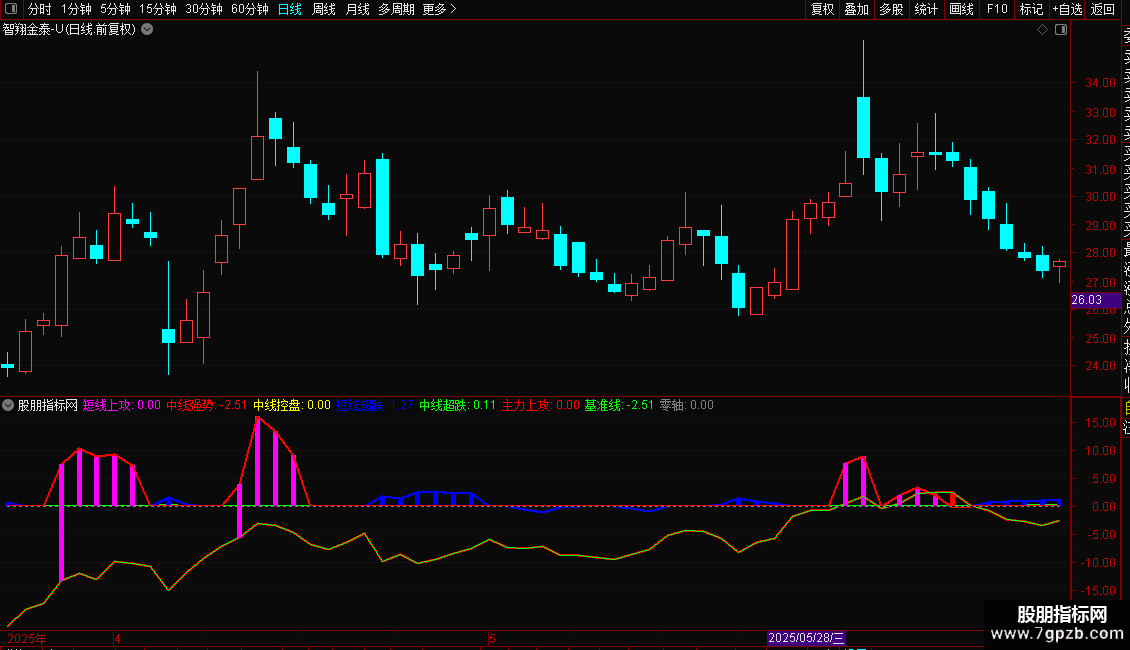Expand the 智翔金泰-U chart title dropdown

click(x=147, y=30)
